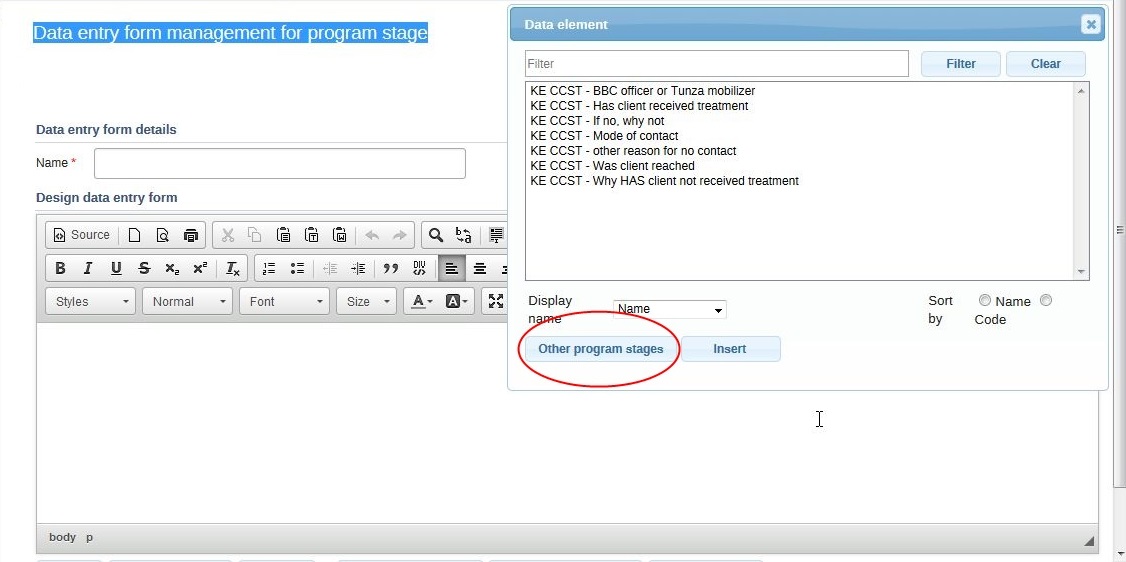
Task: Click the Increase Indent icon
Action: (358, 268)
